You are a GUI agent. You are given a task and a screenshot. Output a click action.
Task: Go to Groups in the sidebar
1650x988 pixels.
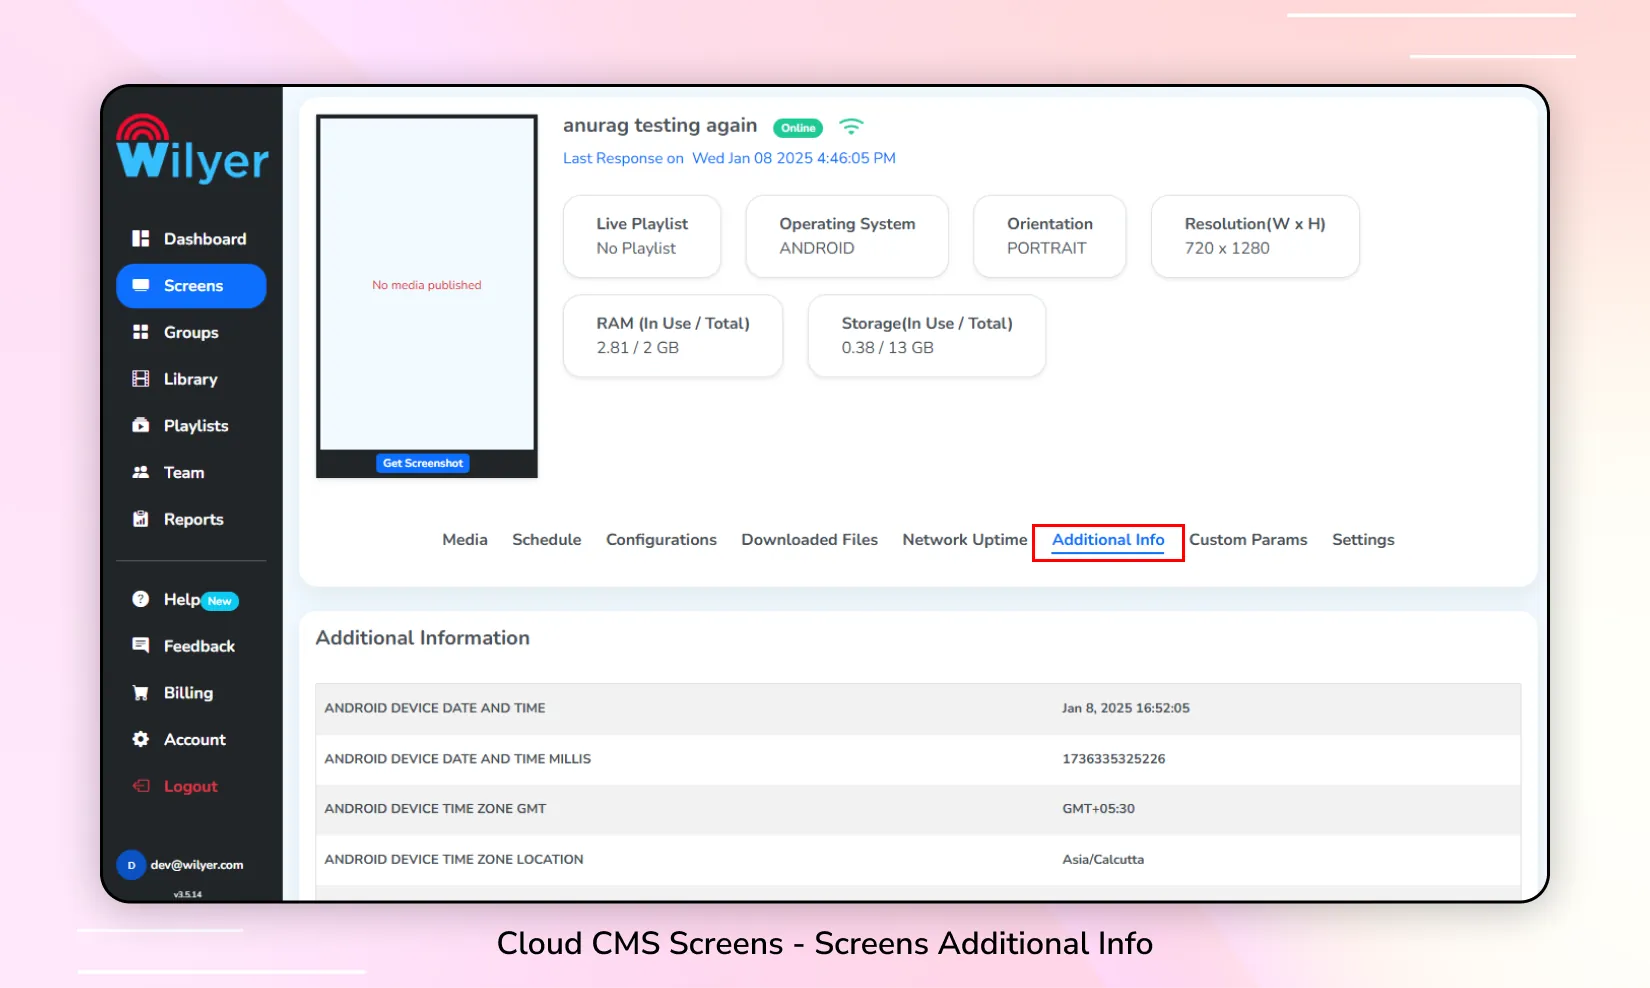(191, 332)
